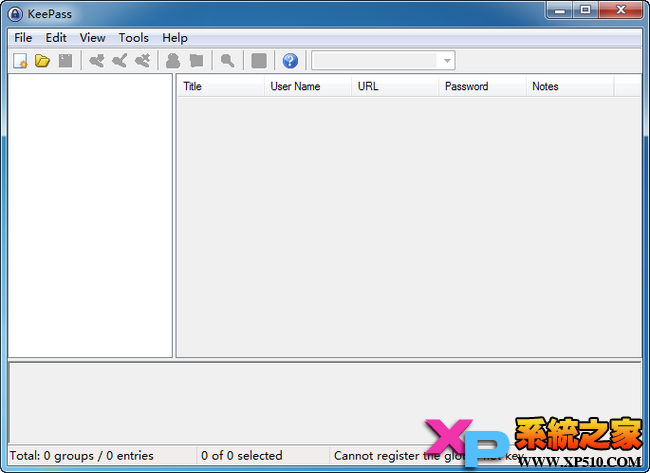Open a database with the folder icon

point(42,61)
